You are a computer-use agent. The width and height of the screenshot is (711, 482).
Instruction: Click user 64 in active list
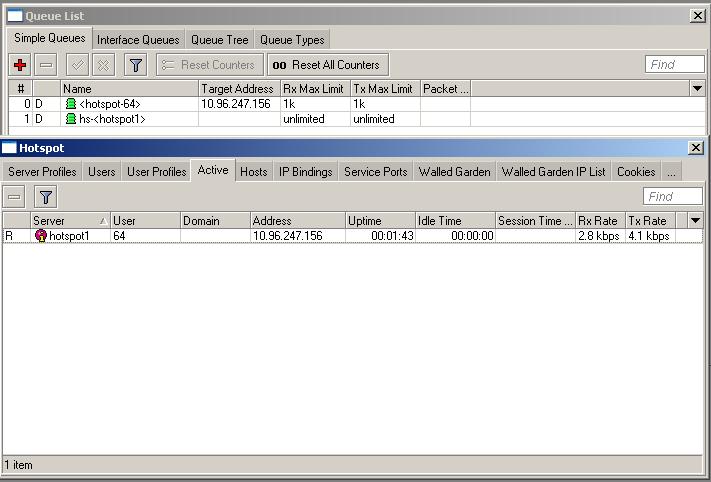119,236
